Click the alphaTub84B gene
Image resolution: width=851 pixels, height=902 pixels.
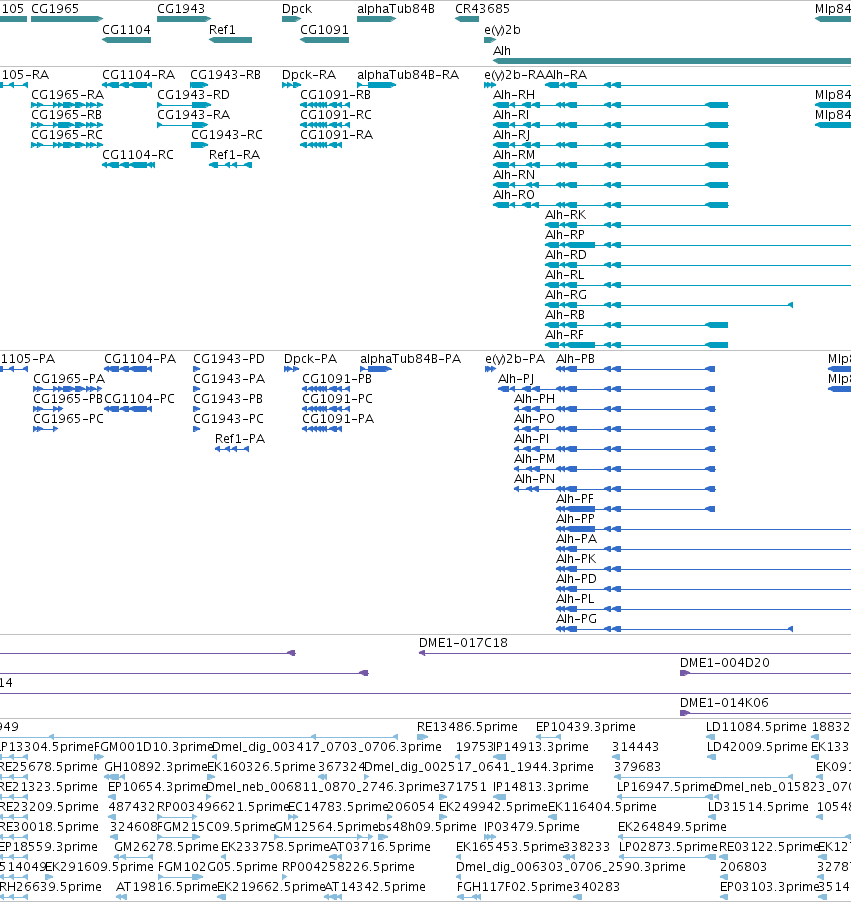(376, 19)
